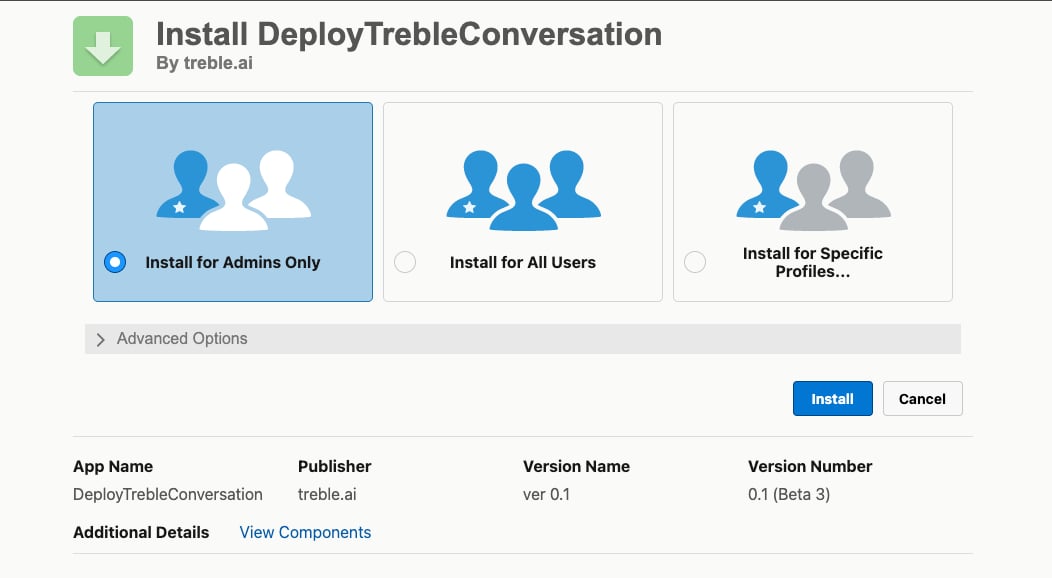This screenshot has width=1052, height=578.
Task: Click the Version Name value 'ver 0.1'
Action: pyautogui.click(x=546, y=494)
